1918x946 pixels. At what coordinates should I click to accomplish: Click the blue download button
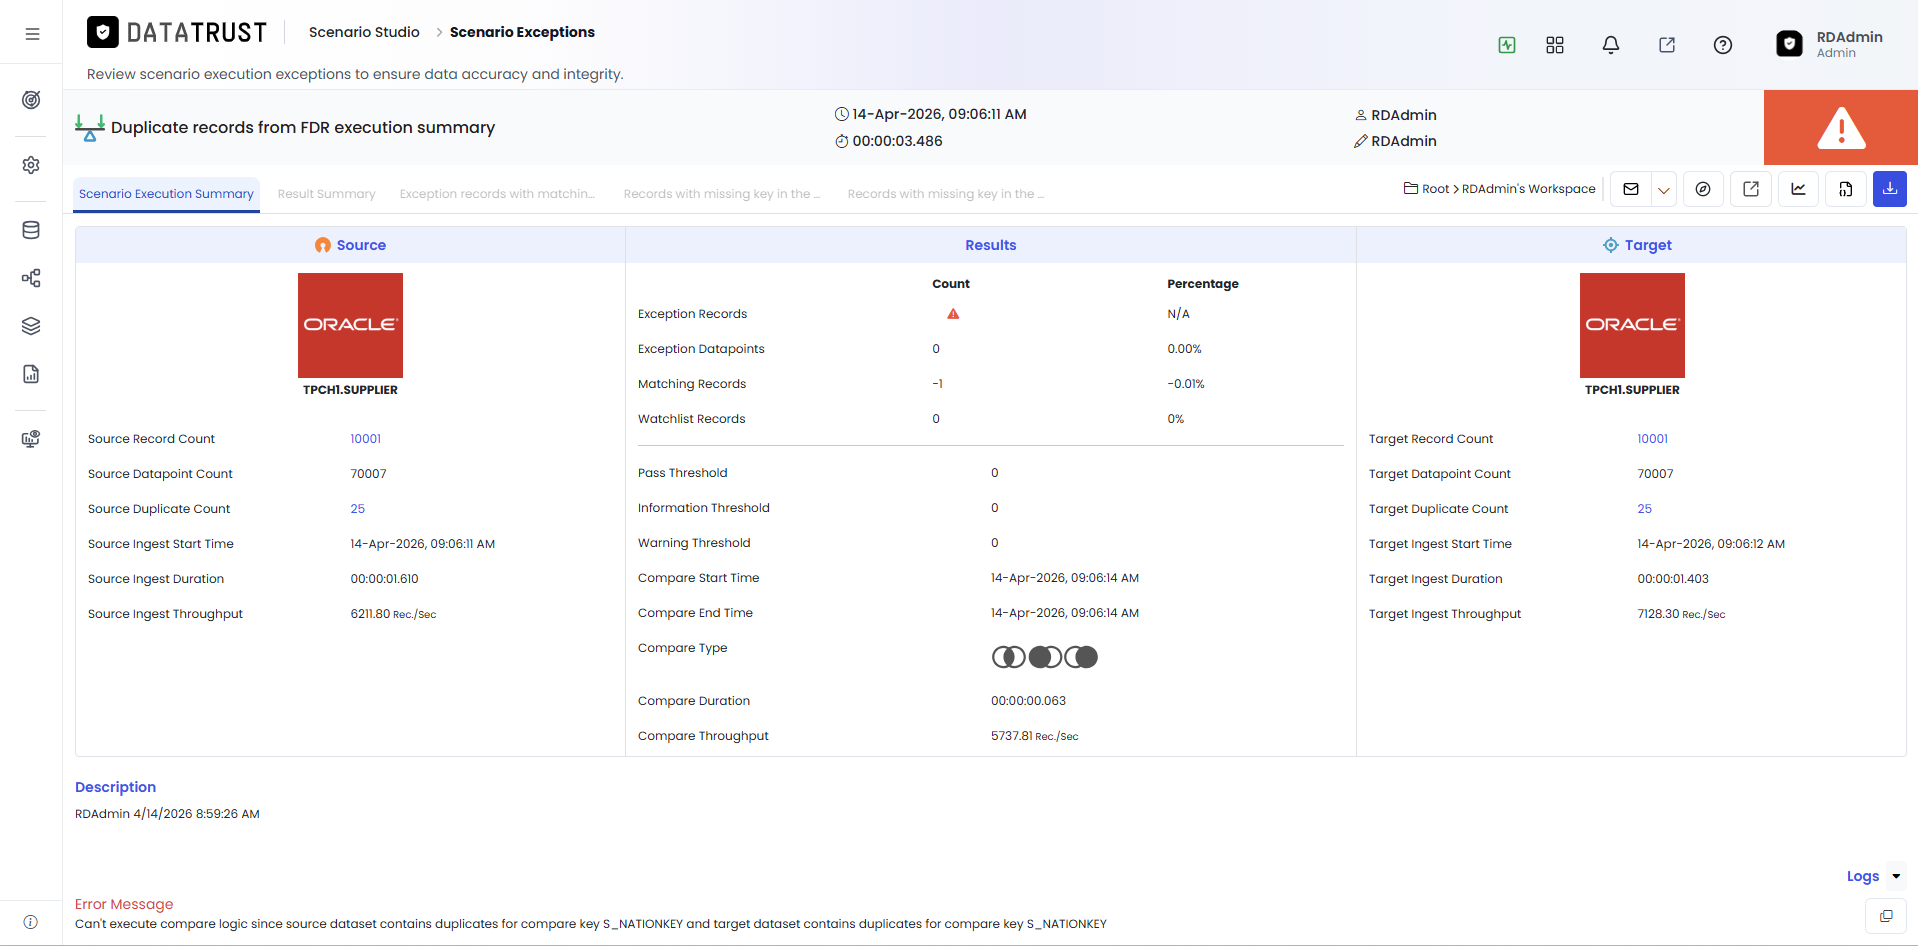1889,189
